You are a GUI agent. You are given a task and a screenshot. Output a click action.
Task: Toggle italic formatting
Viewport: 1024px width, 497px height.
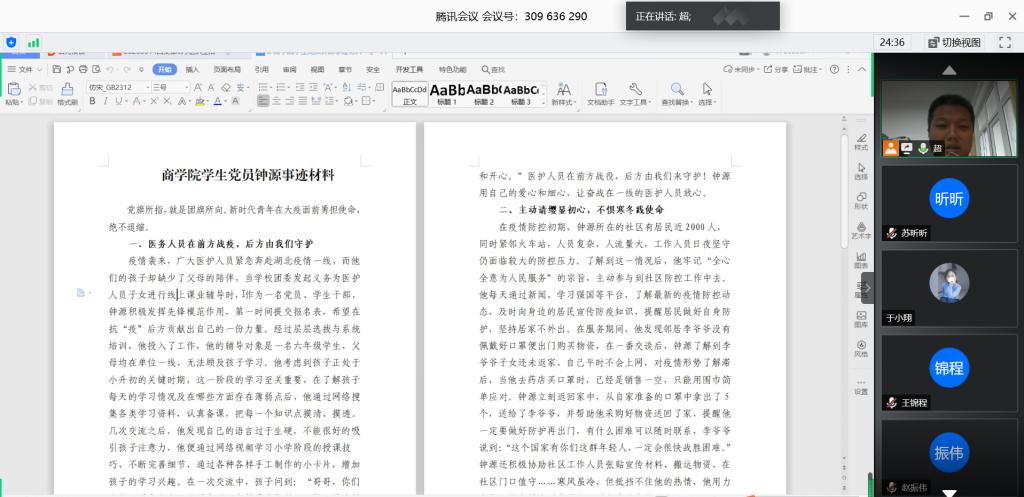click(x=106, y=101)
